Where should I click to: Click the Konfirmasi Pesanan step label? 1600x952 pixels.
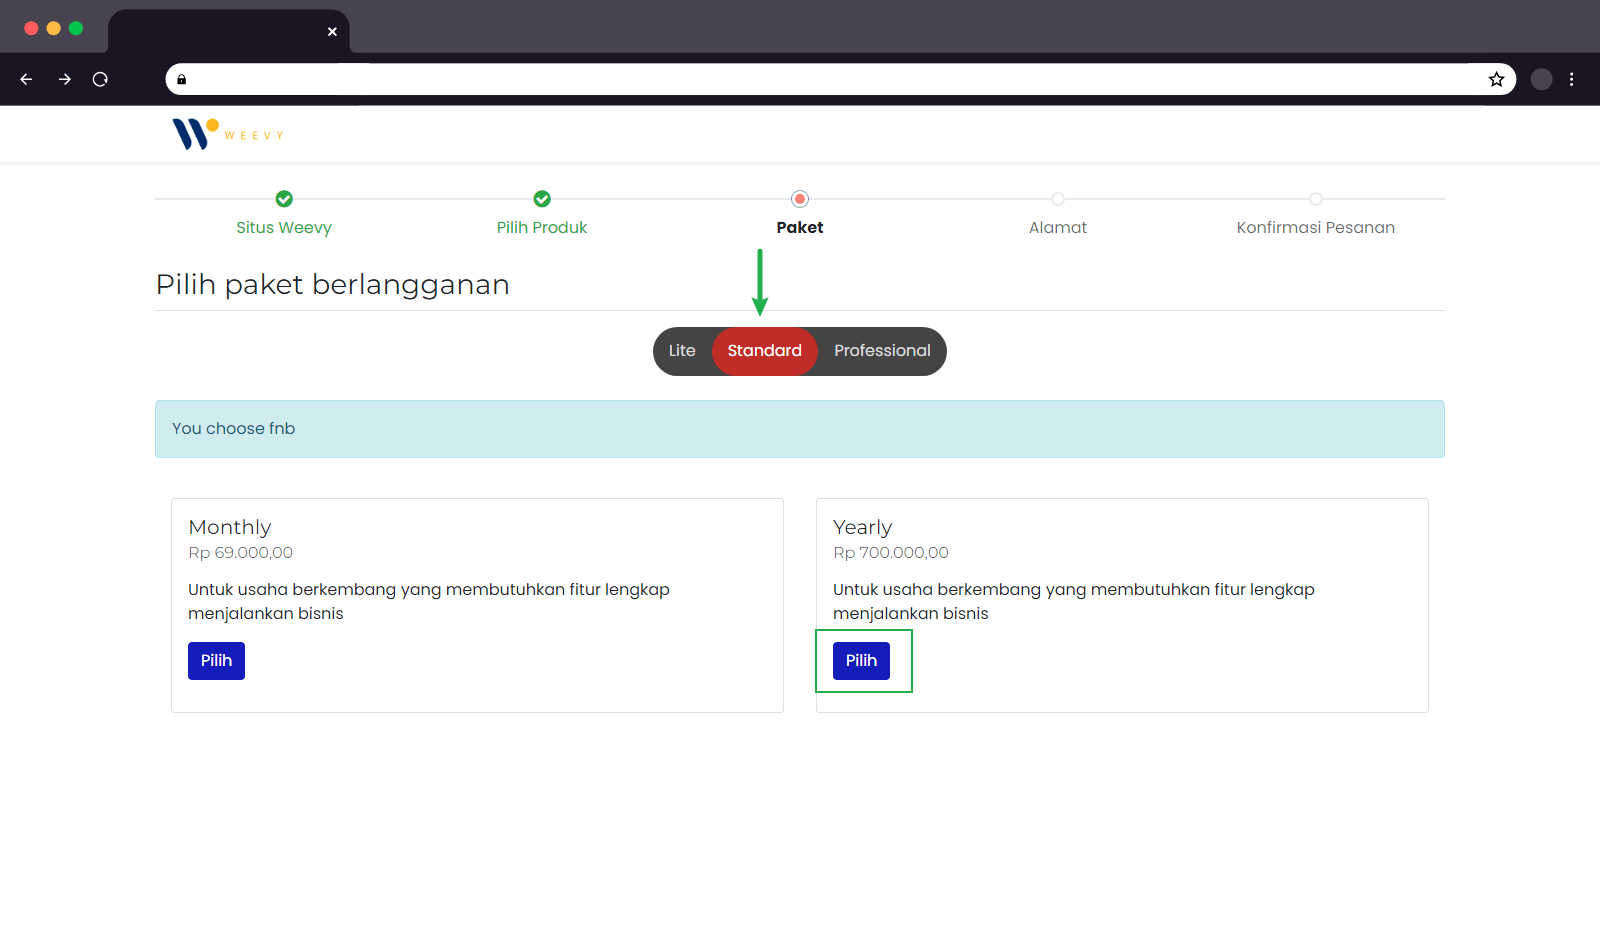pos(1315,227)
